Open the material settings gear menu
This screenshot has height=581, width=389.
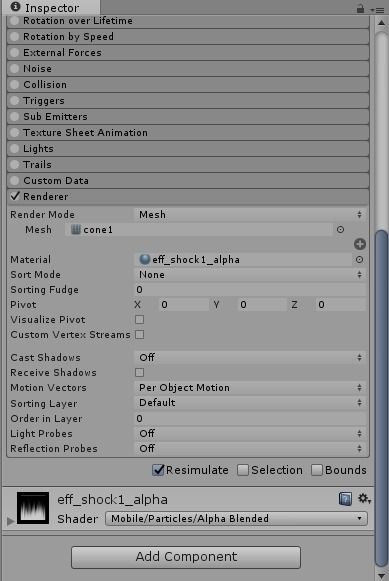pyautogui.click(x=364, y=498)
